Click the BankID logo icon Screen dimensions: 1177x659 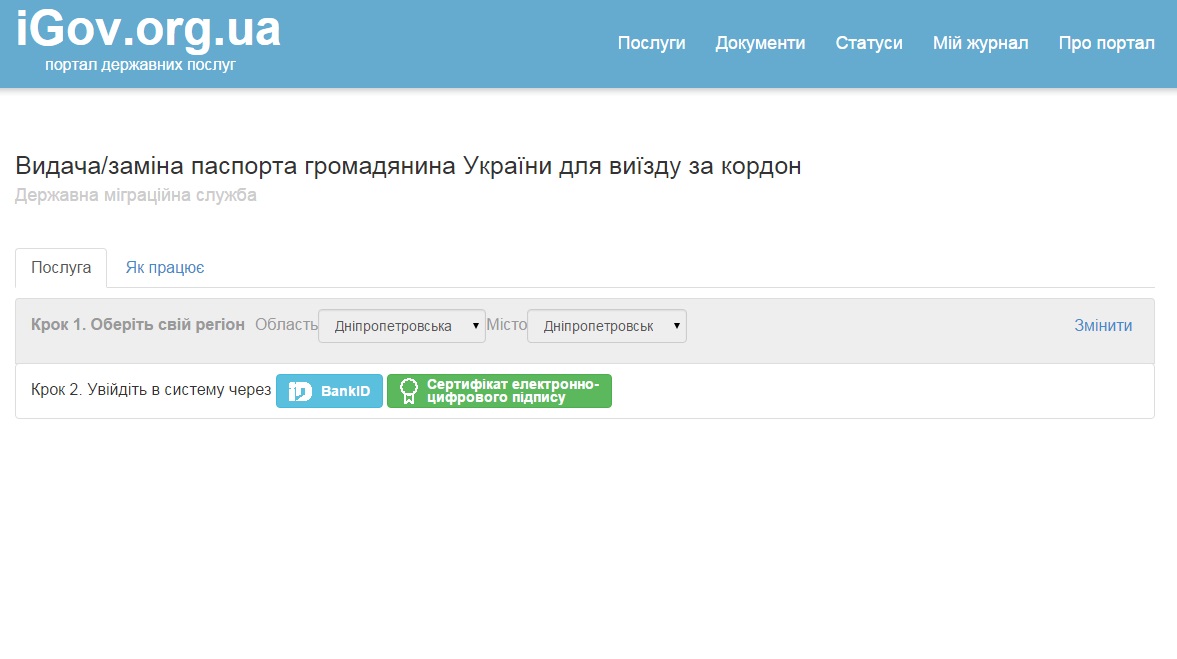click(300, 392)
